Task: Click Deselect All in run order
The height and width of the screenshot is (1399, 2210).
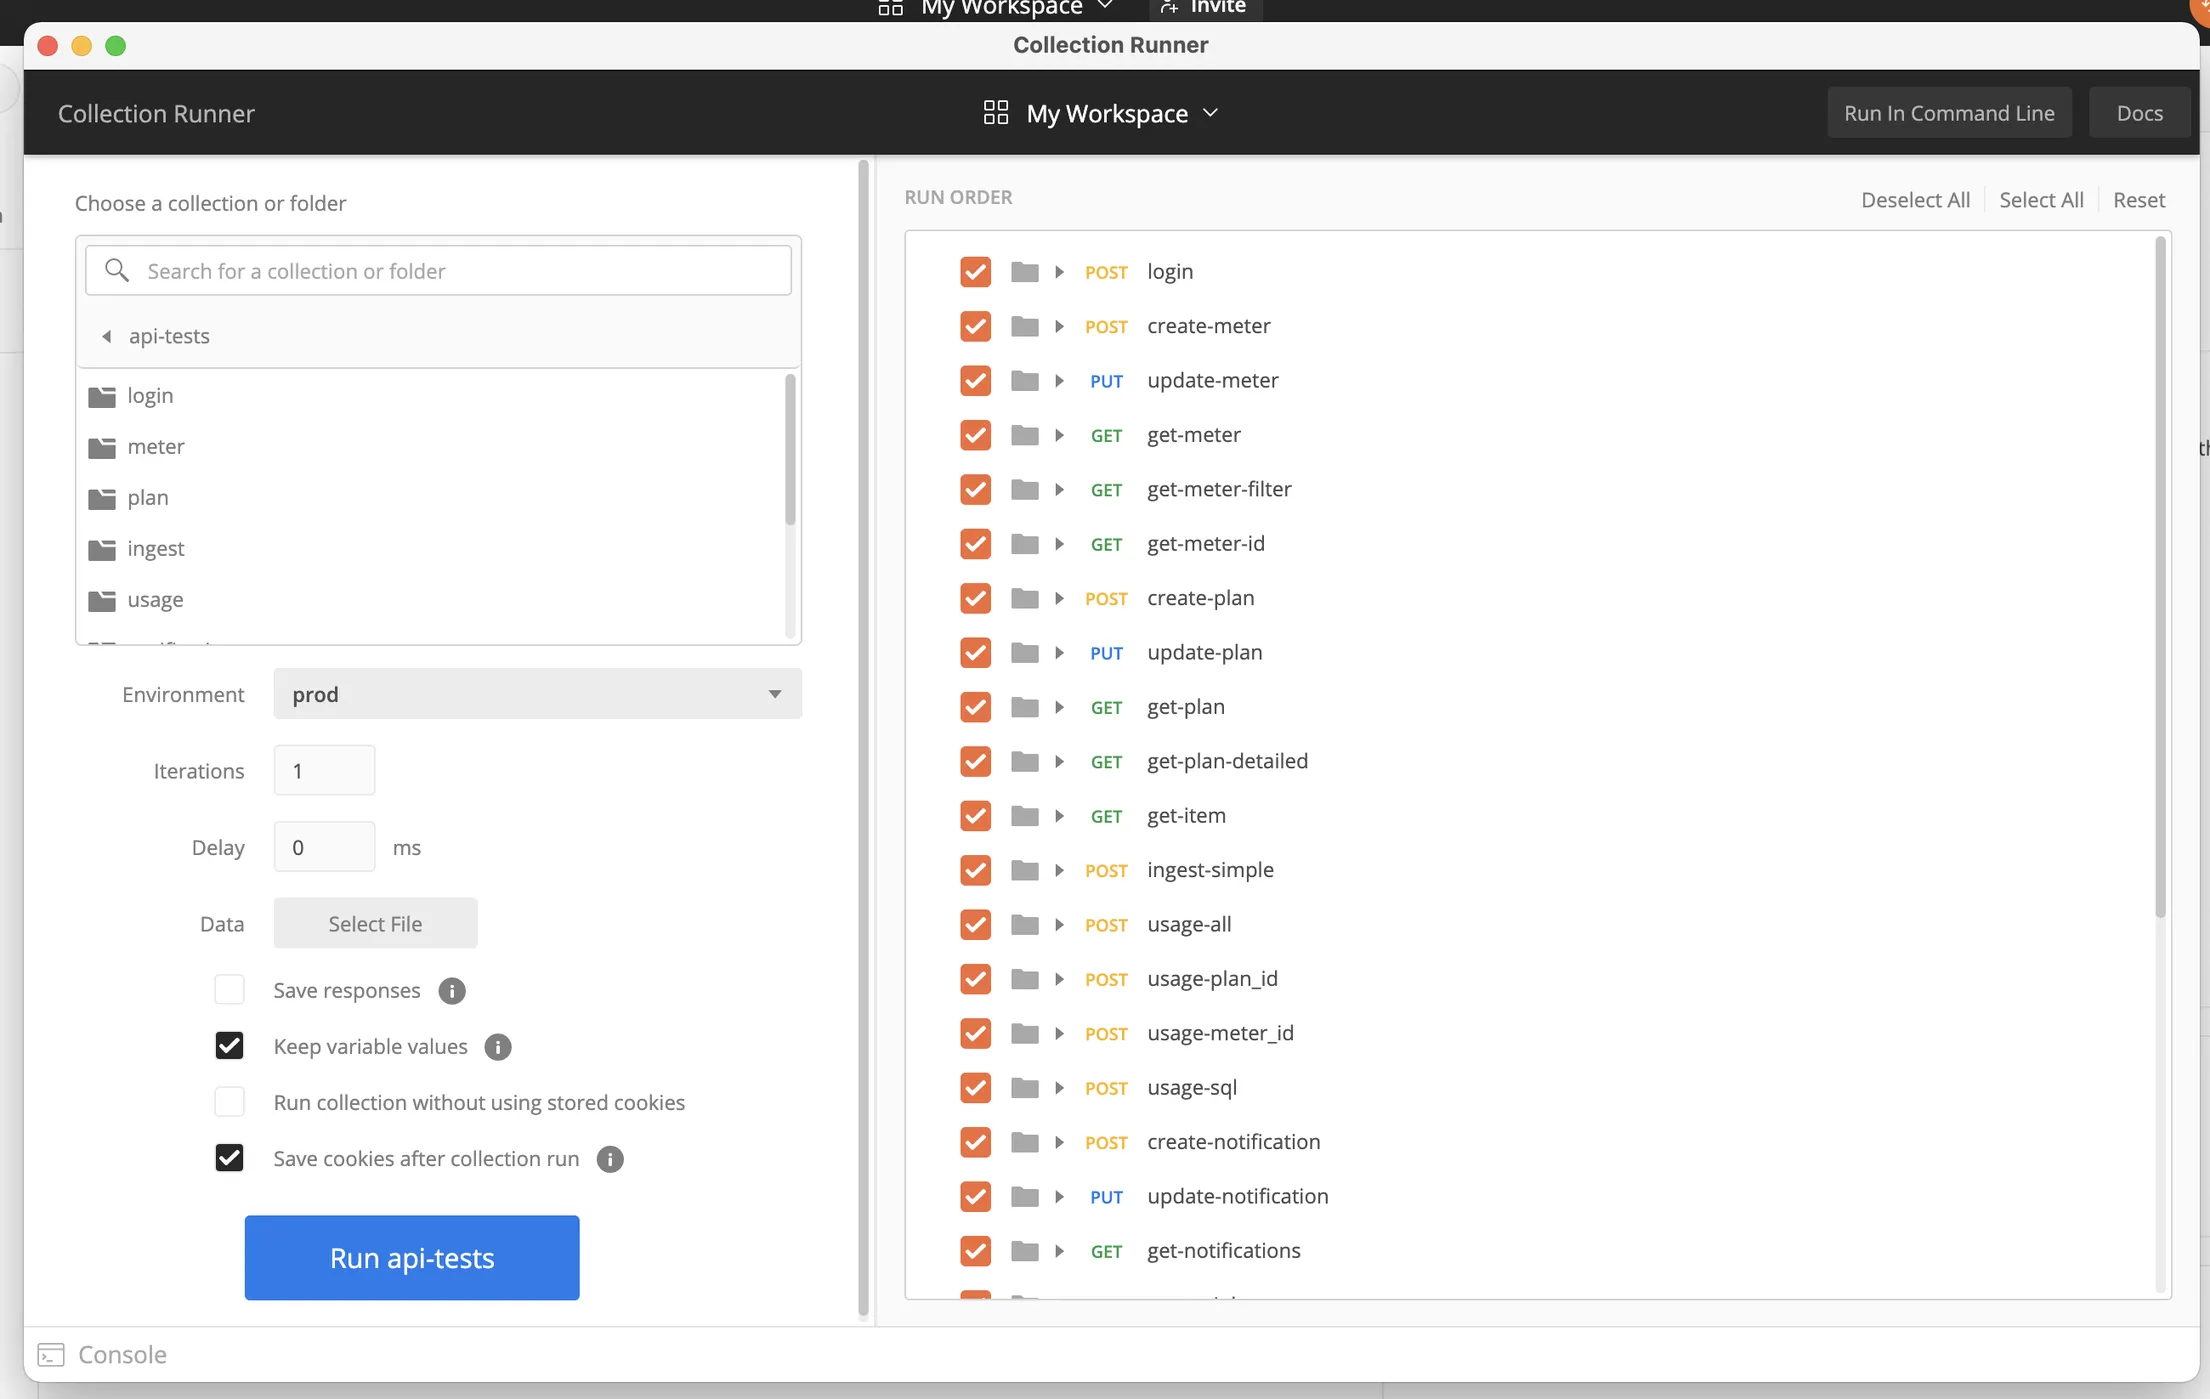Action: (1915, 200)
